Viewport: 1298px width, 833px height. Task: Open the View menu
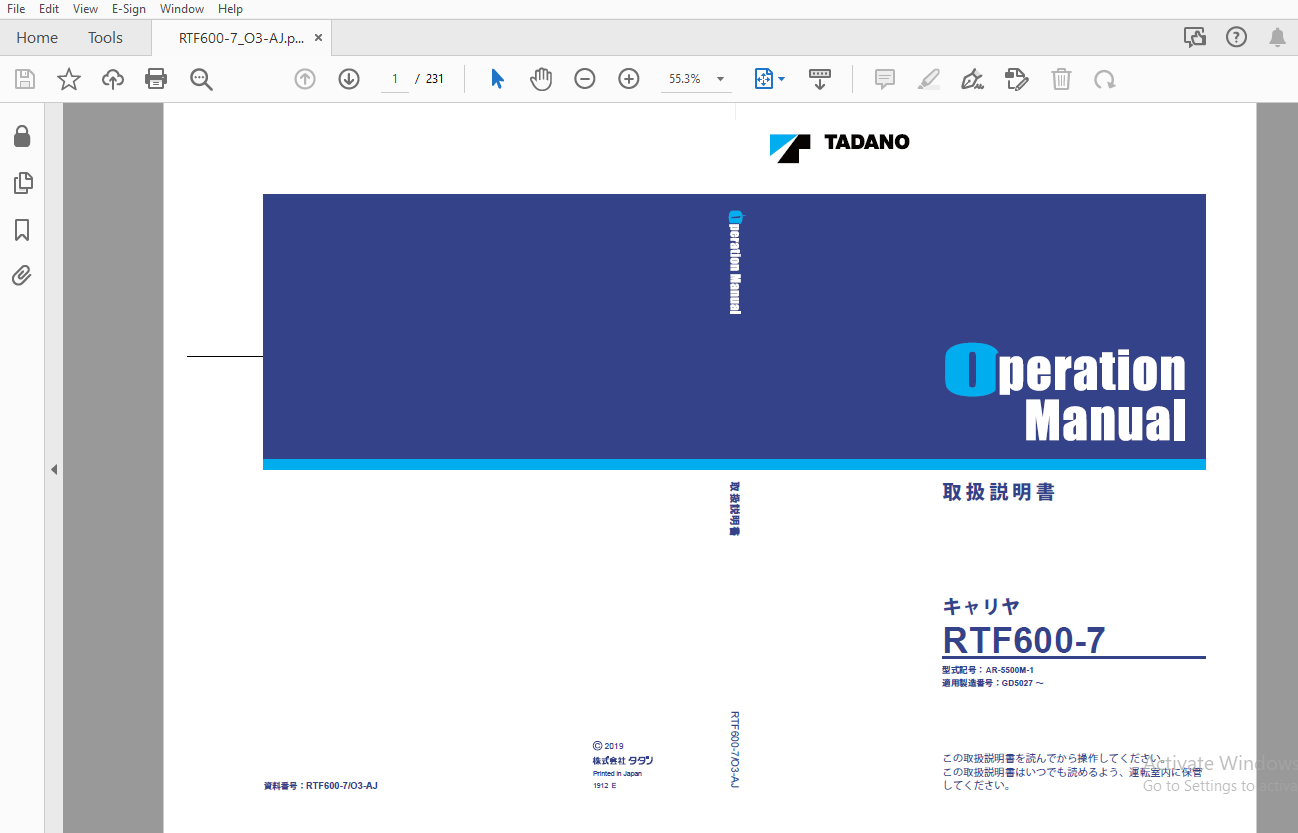86,9
